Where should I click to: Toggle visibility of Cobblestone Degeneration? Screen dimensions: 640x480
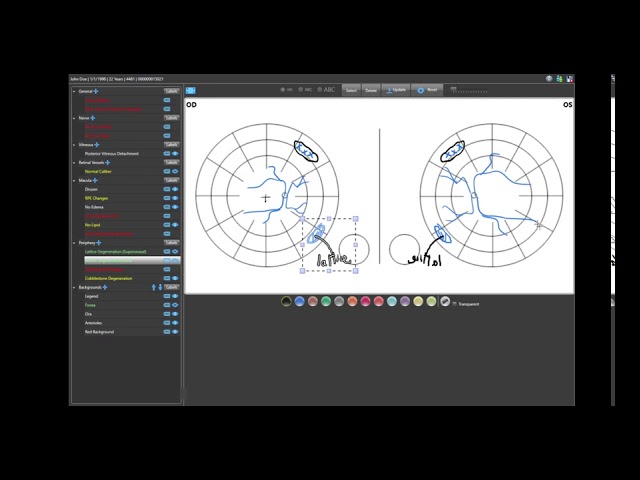tap(175, 278)
